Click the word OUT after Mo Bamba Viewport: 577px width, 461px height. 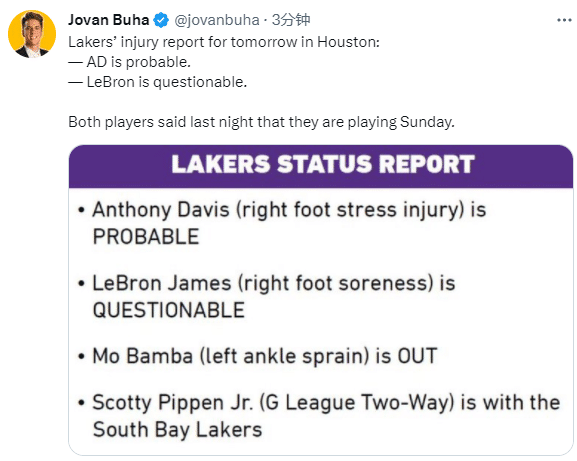(x=417, y=356)
